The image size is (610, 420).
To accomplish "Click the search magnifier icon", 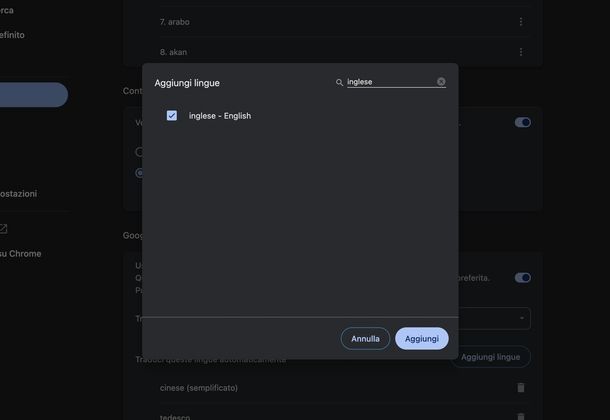I will click(339, 82).
